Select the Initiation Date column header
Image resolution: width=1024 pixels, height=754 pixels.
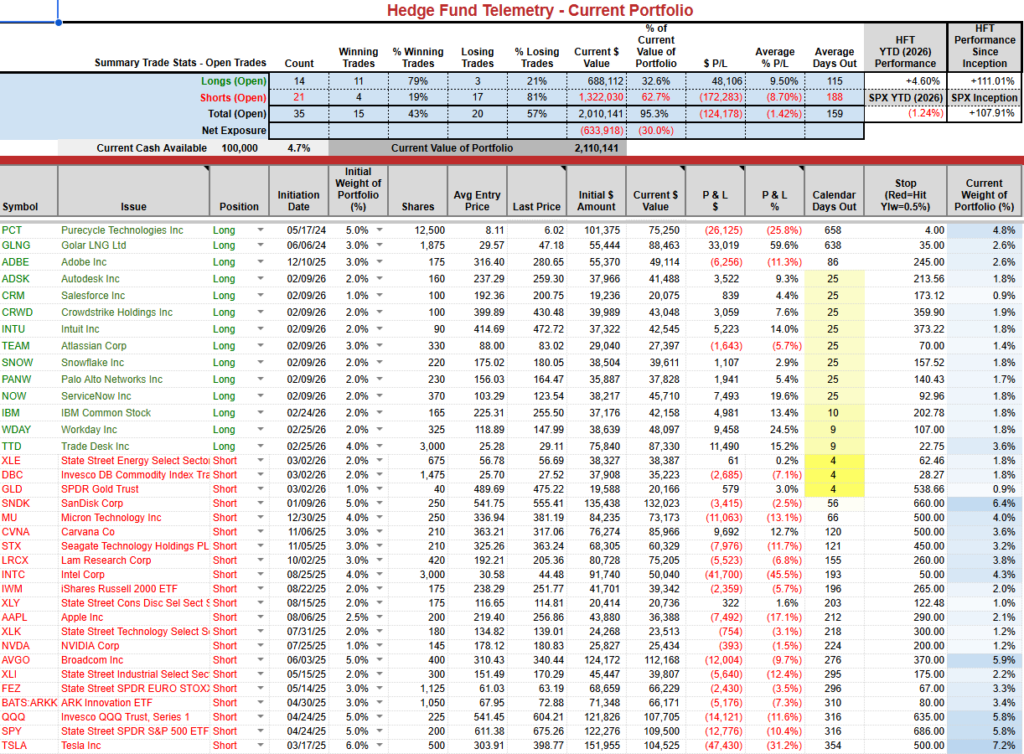(x=298, y=200)
